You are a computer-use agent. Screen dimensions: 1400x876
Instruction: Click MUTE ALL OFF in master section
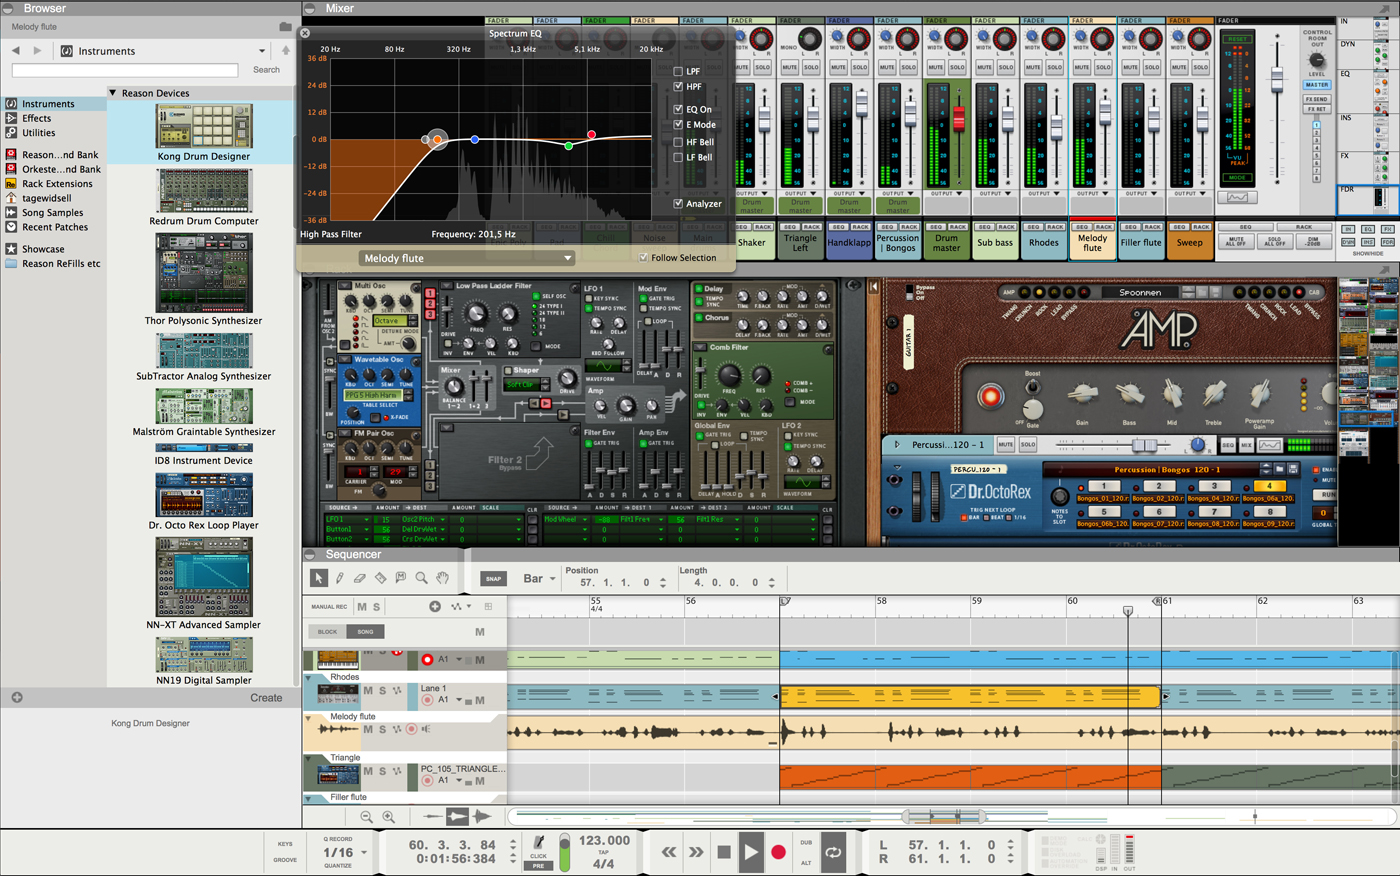point(1235,242)
